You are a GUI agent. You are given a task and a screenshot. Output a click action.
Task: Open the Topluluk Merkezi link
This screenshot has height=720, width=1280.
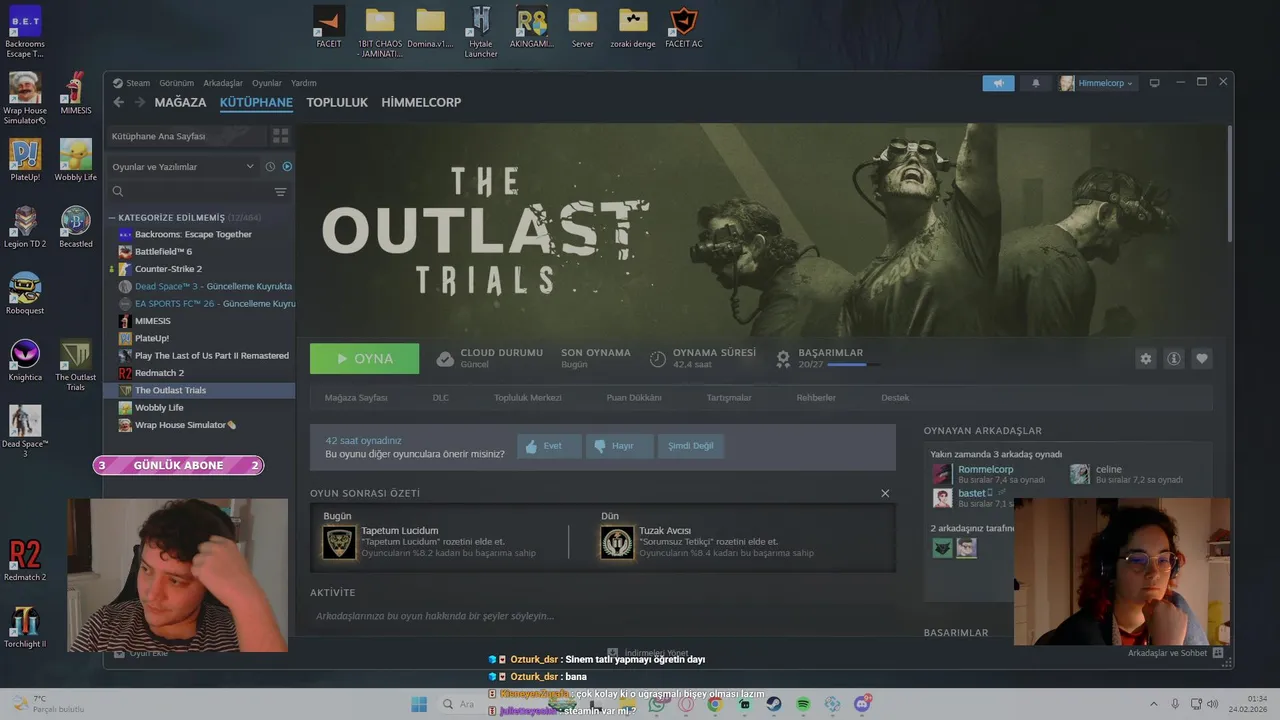tap(528, 398)
